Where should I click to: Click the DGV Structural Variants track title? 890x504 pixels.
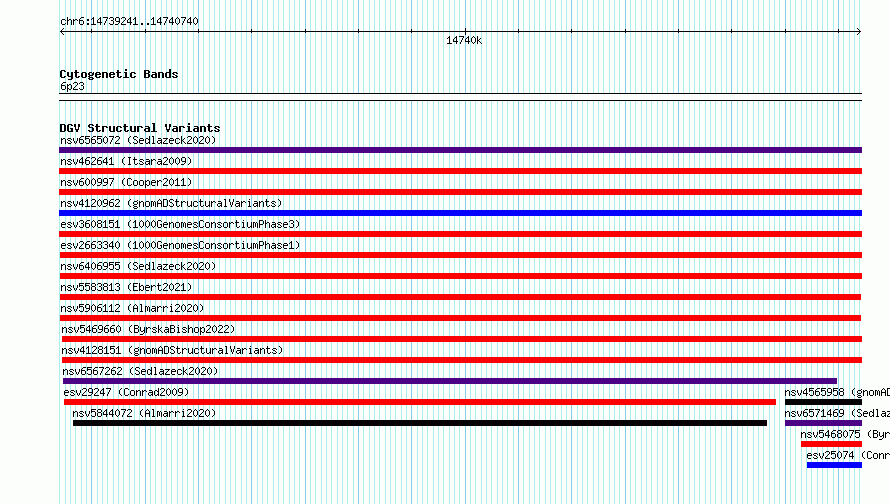click(x=140, y=128)
